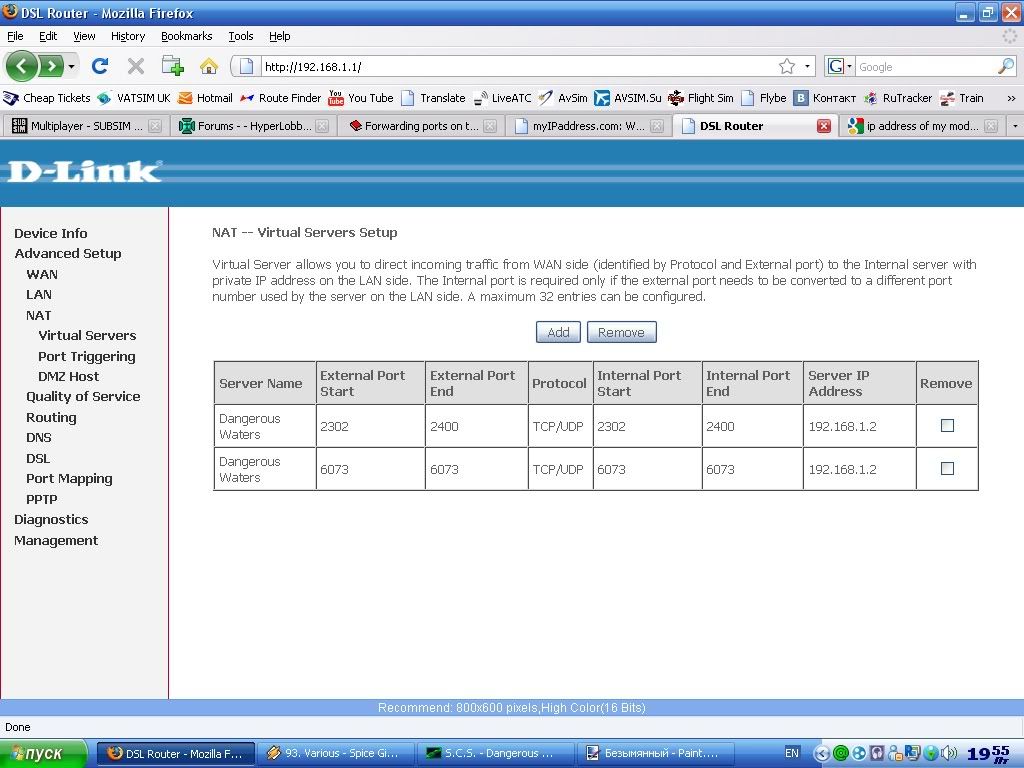Select Port Triggering in the sidebar
The height and width of the screenshot is (768, 1024).
(x=87, y=357)
